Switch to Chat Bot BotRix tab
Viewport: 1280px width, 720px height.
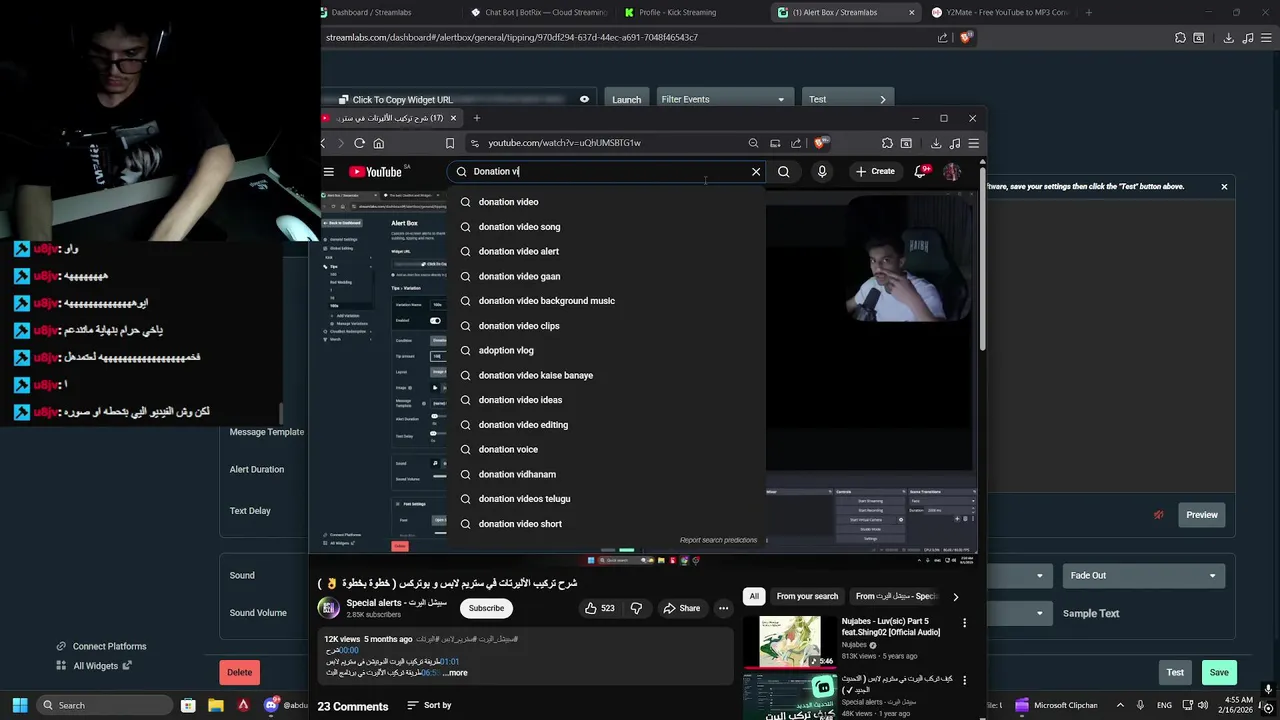click(538, 13)
